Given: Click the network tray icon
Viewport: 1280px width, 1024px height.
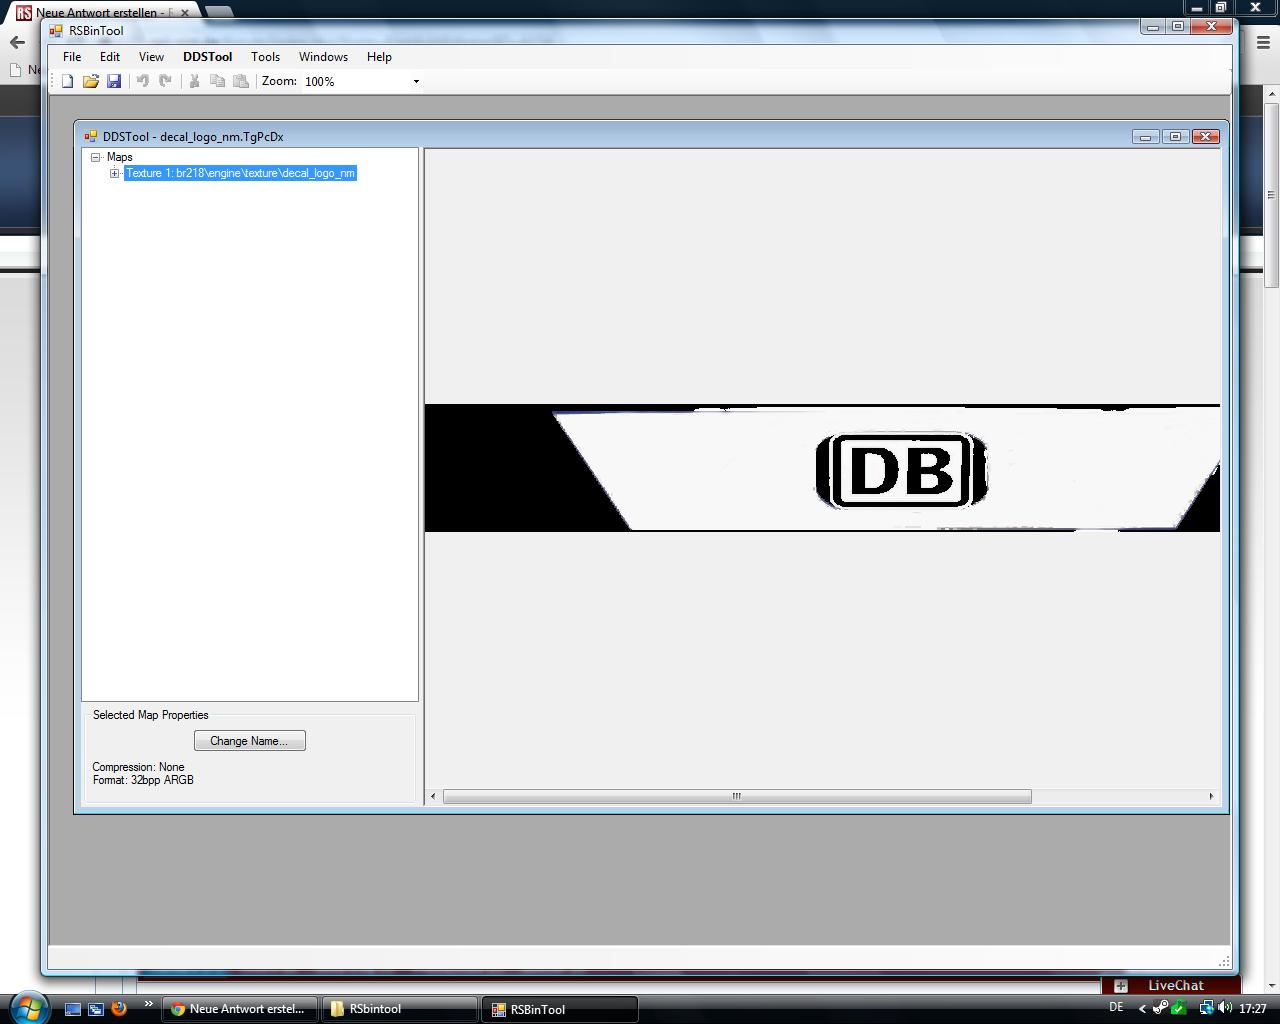Looking at the screenshot, I should pos(1206,1008).
